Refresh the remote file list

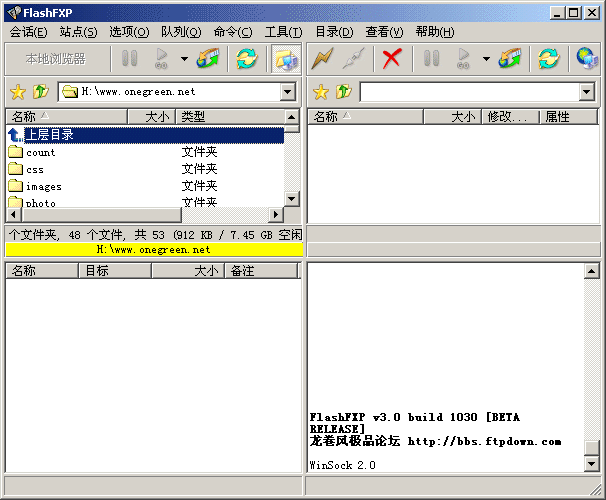(x=549, y=59)
